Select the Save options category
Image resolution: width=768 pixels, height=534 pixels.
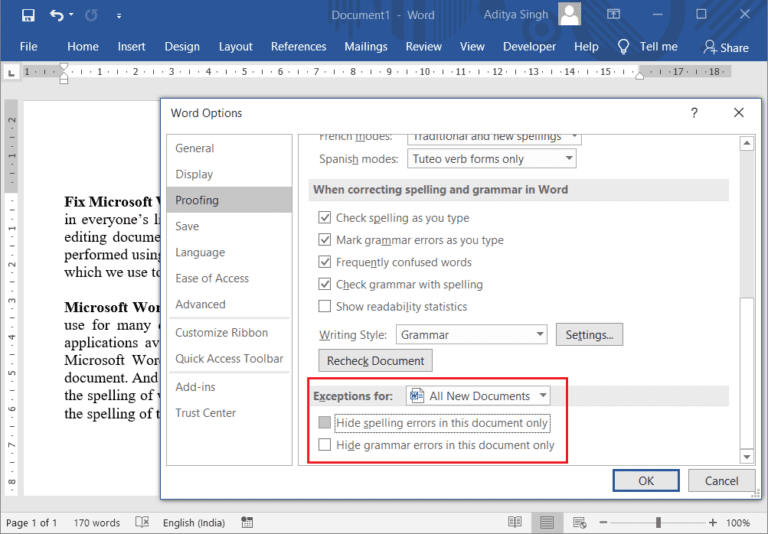point(229,226)
